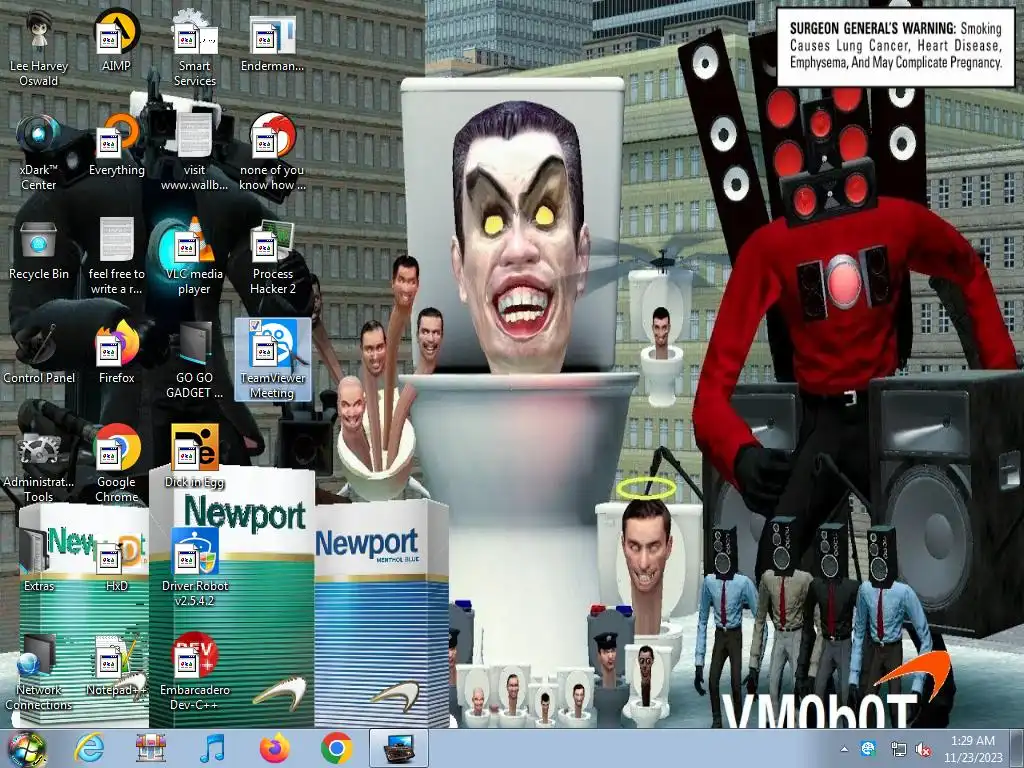Open Embarcadero Dev-C++ shortcut

tap(195, 672)
